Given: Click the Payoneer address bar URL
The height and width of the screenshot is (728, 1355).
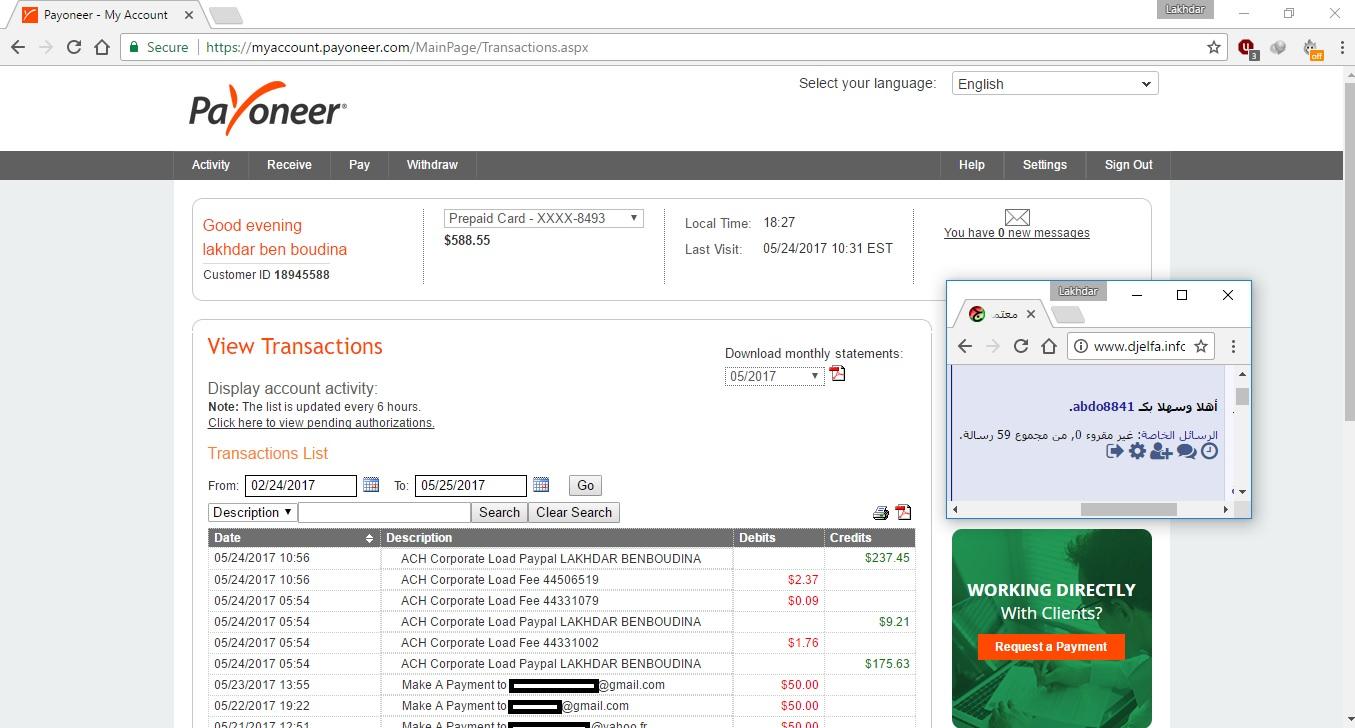Looking at the screenshot, I should [x=397, y=47].
